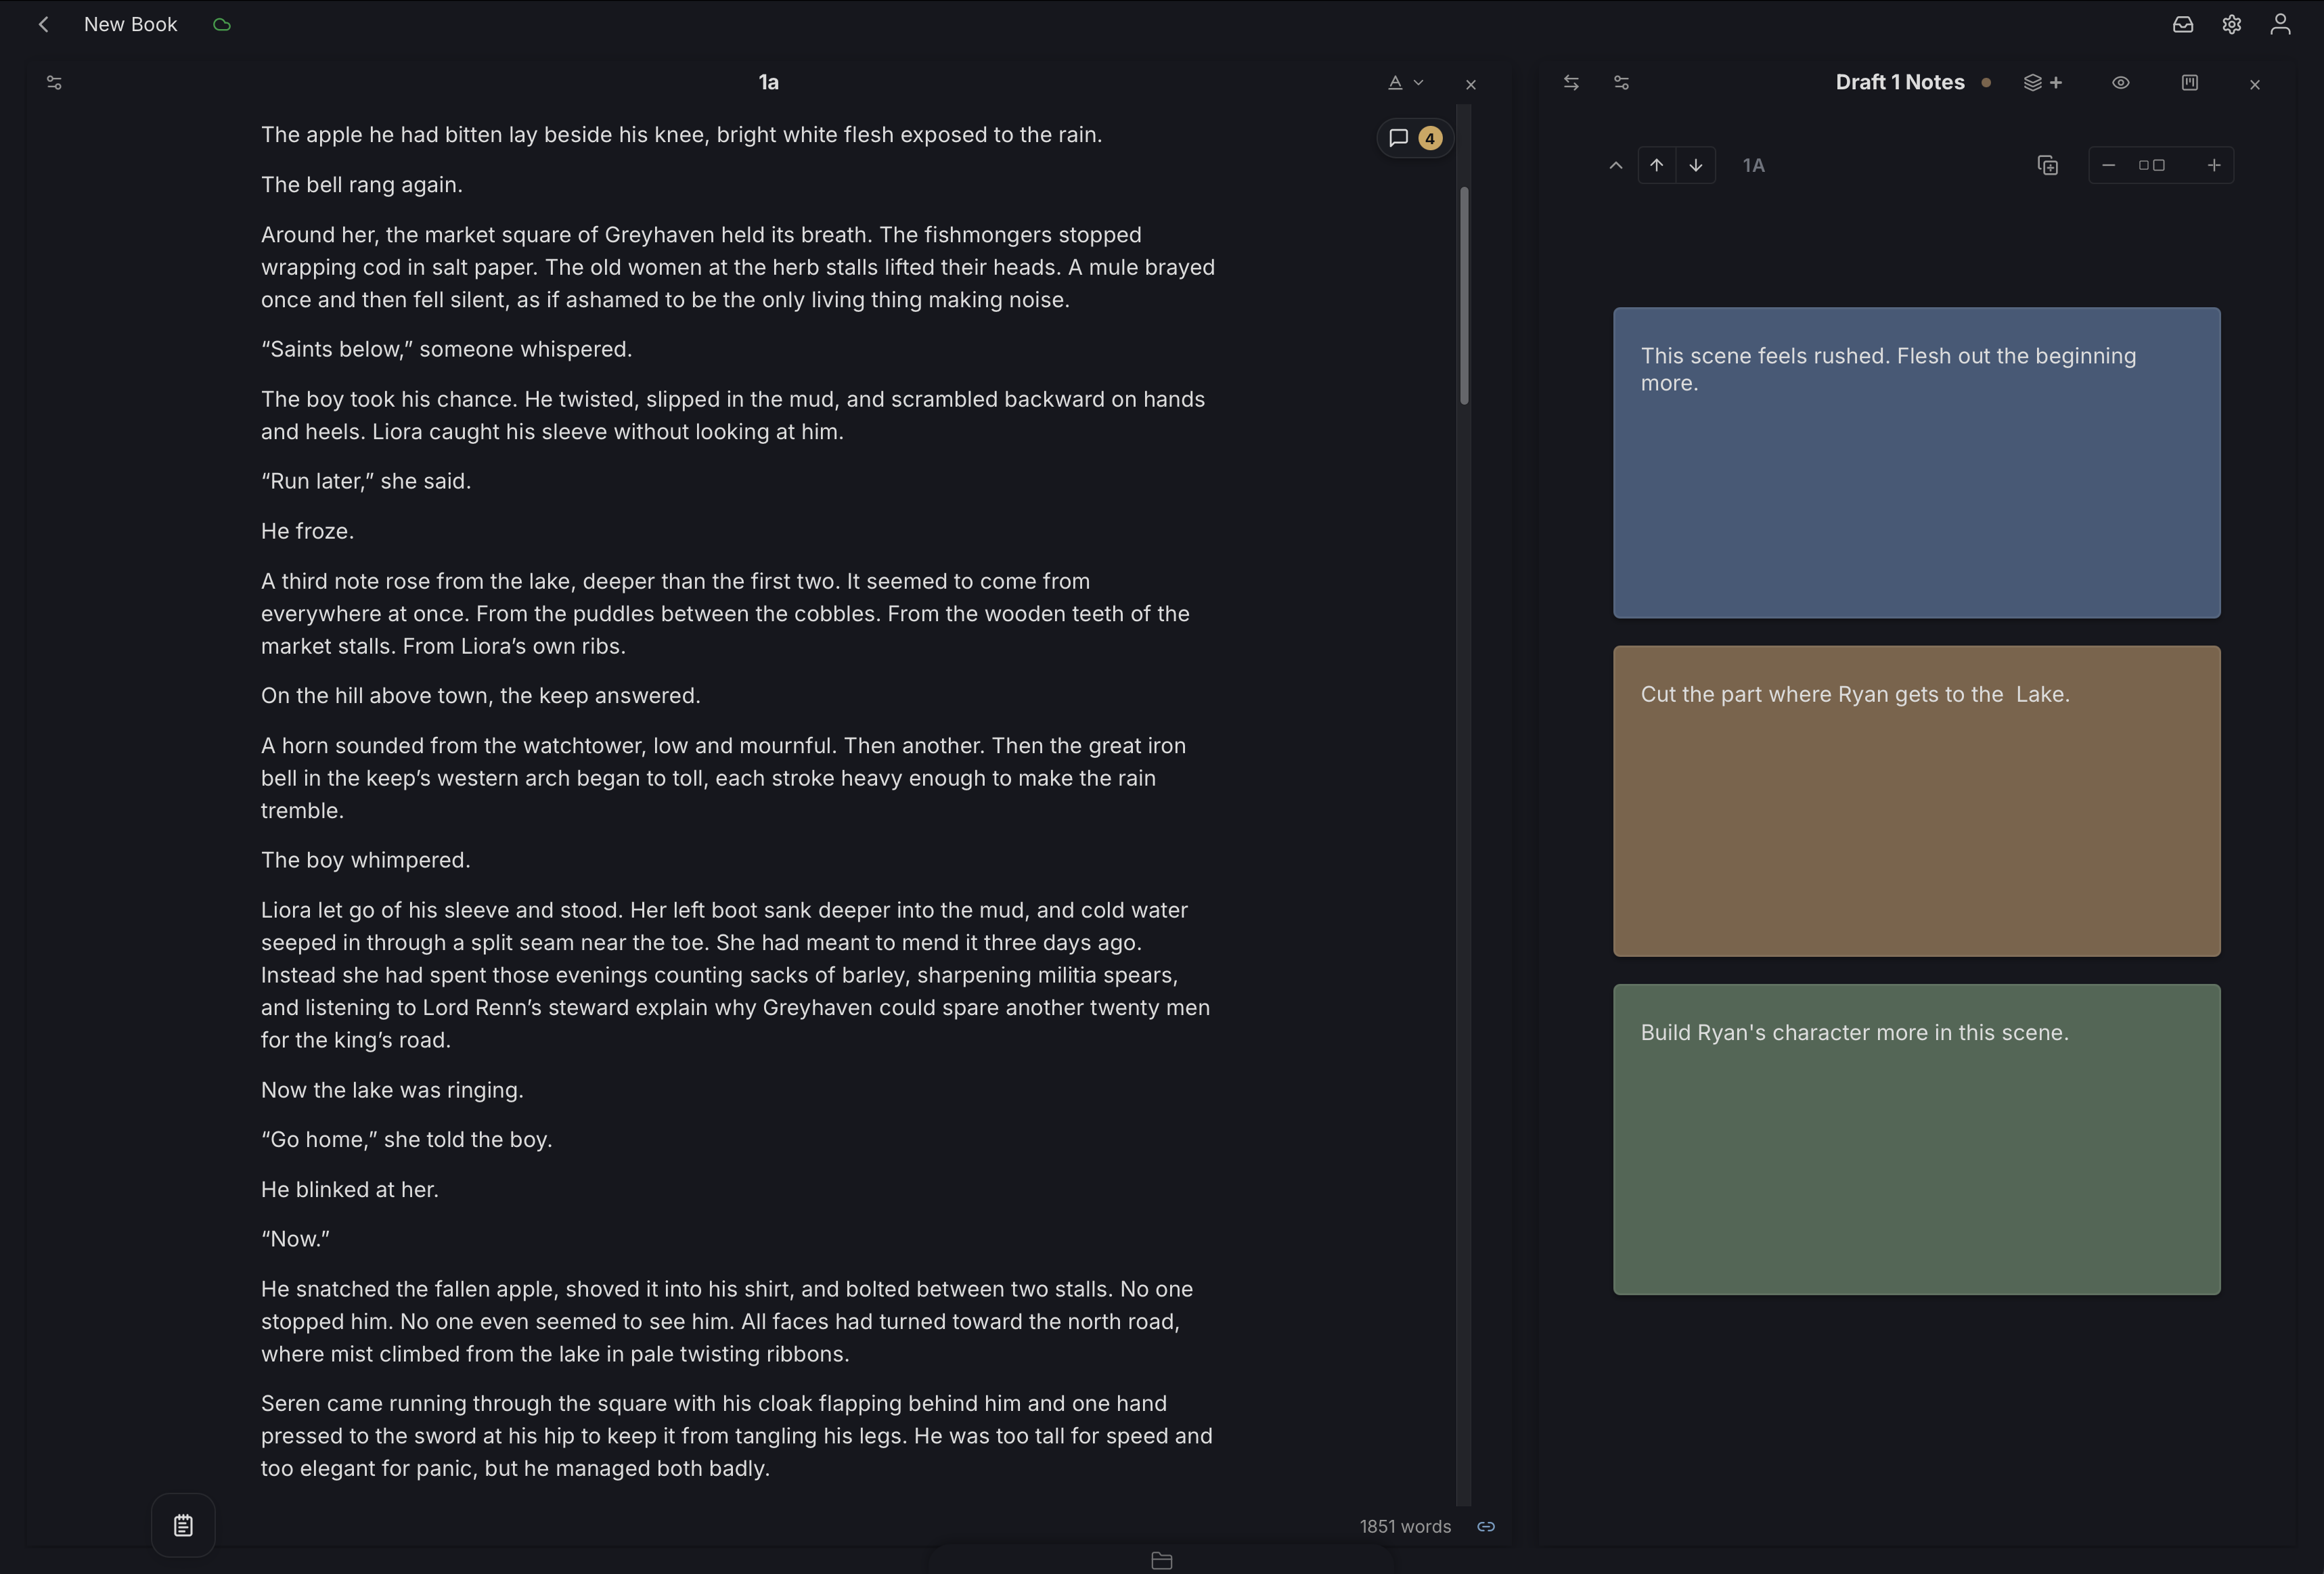
Task: Open the inbox tray icon
Action: point(2183,24)
